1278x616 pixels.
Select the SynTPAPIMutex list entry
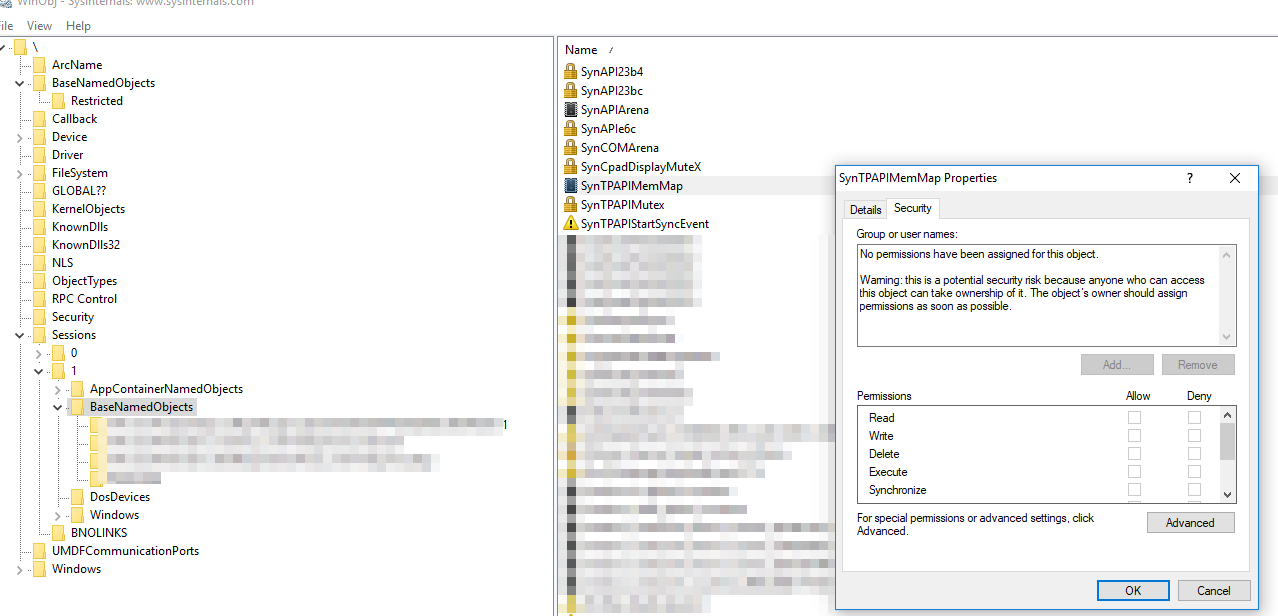click(x=622, y=205)
